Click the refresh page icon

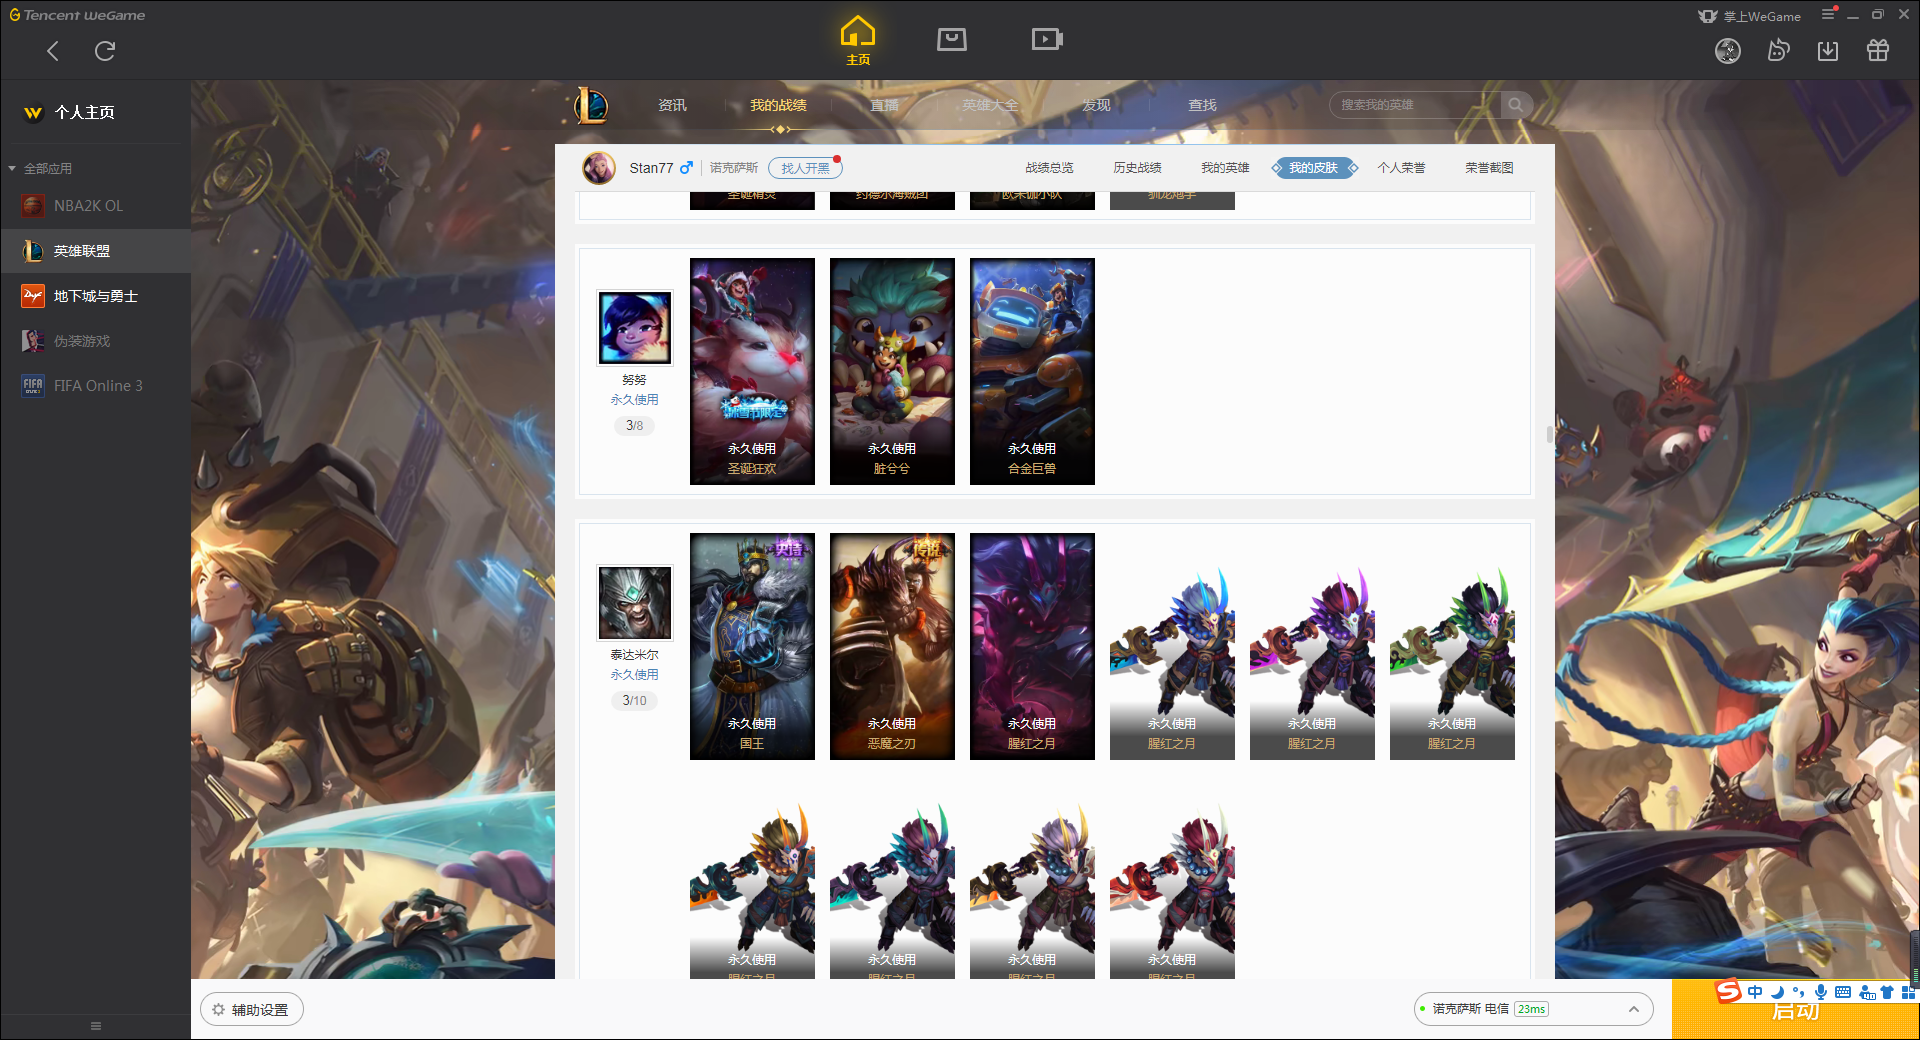(105, 51)
